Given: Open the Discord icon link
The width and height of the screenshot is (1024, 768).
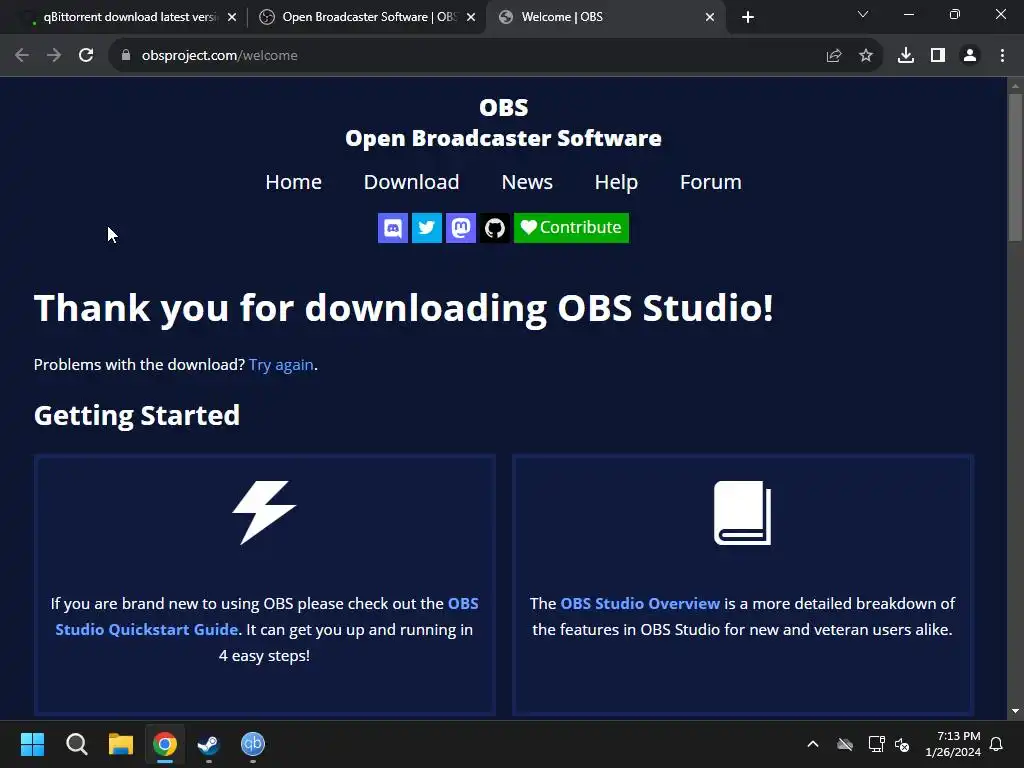Looking at the screenshot, I should pos(392,228).
